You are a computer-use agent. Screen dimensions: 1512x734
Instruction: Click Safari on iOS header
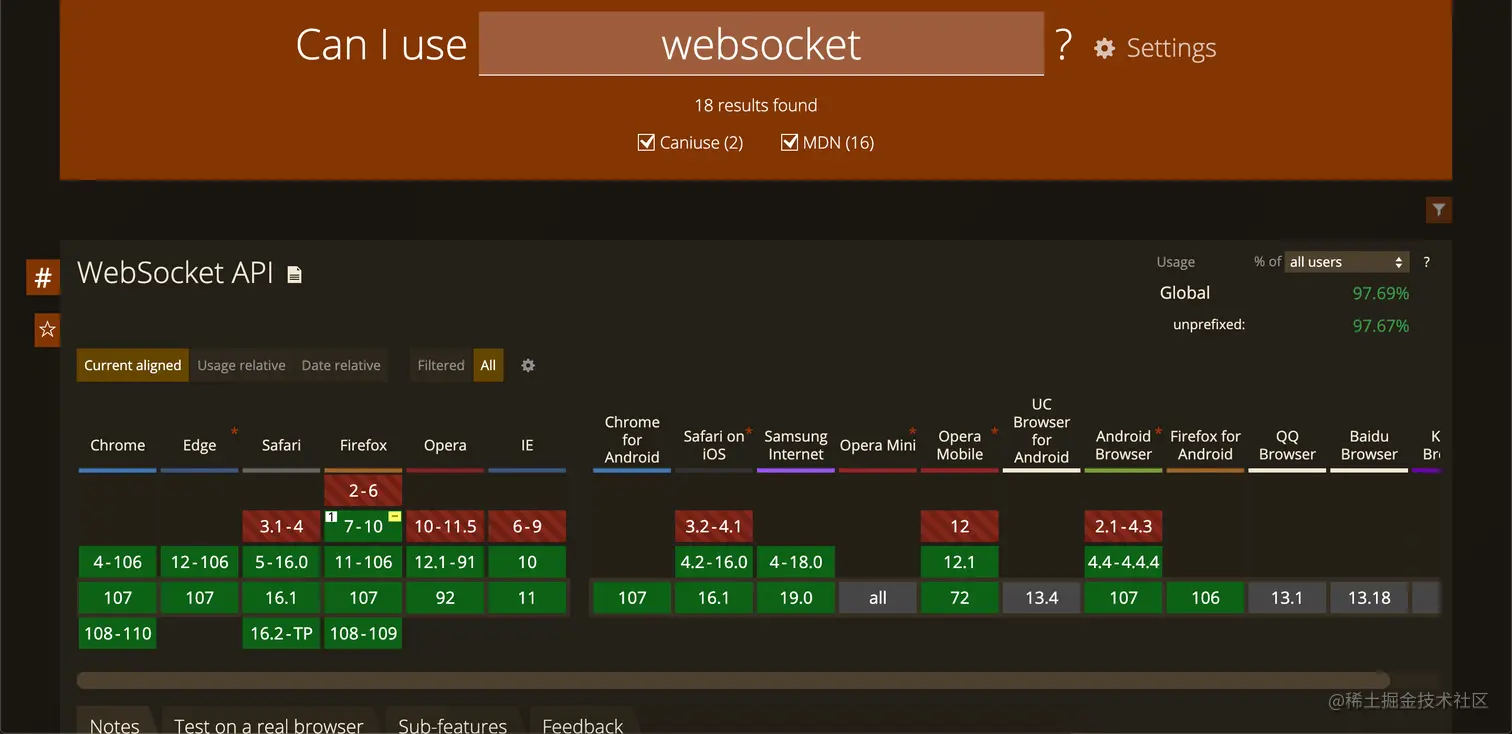pos(714,445)
